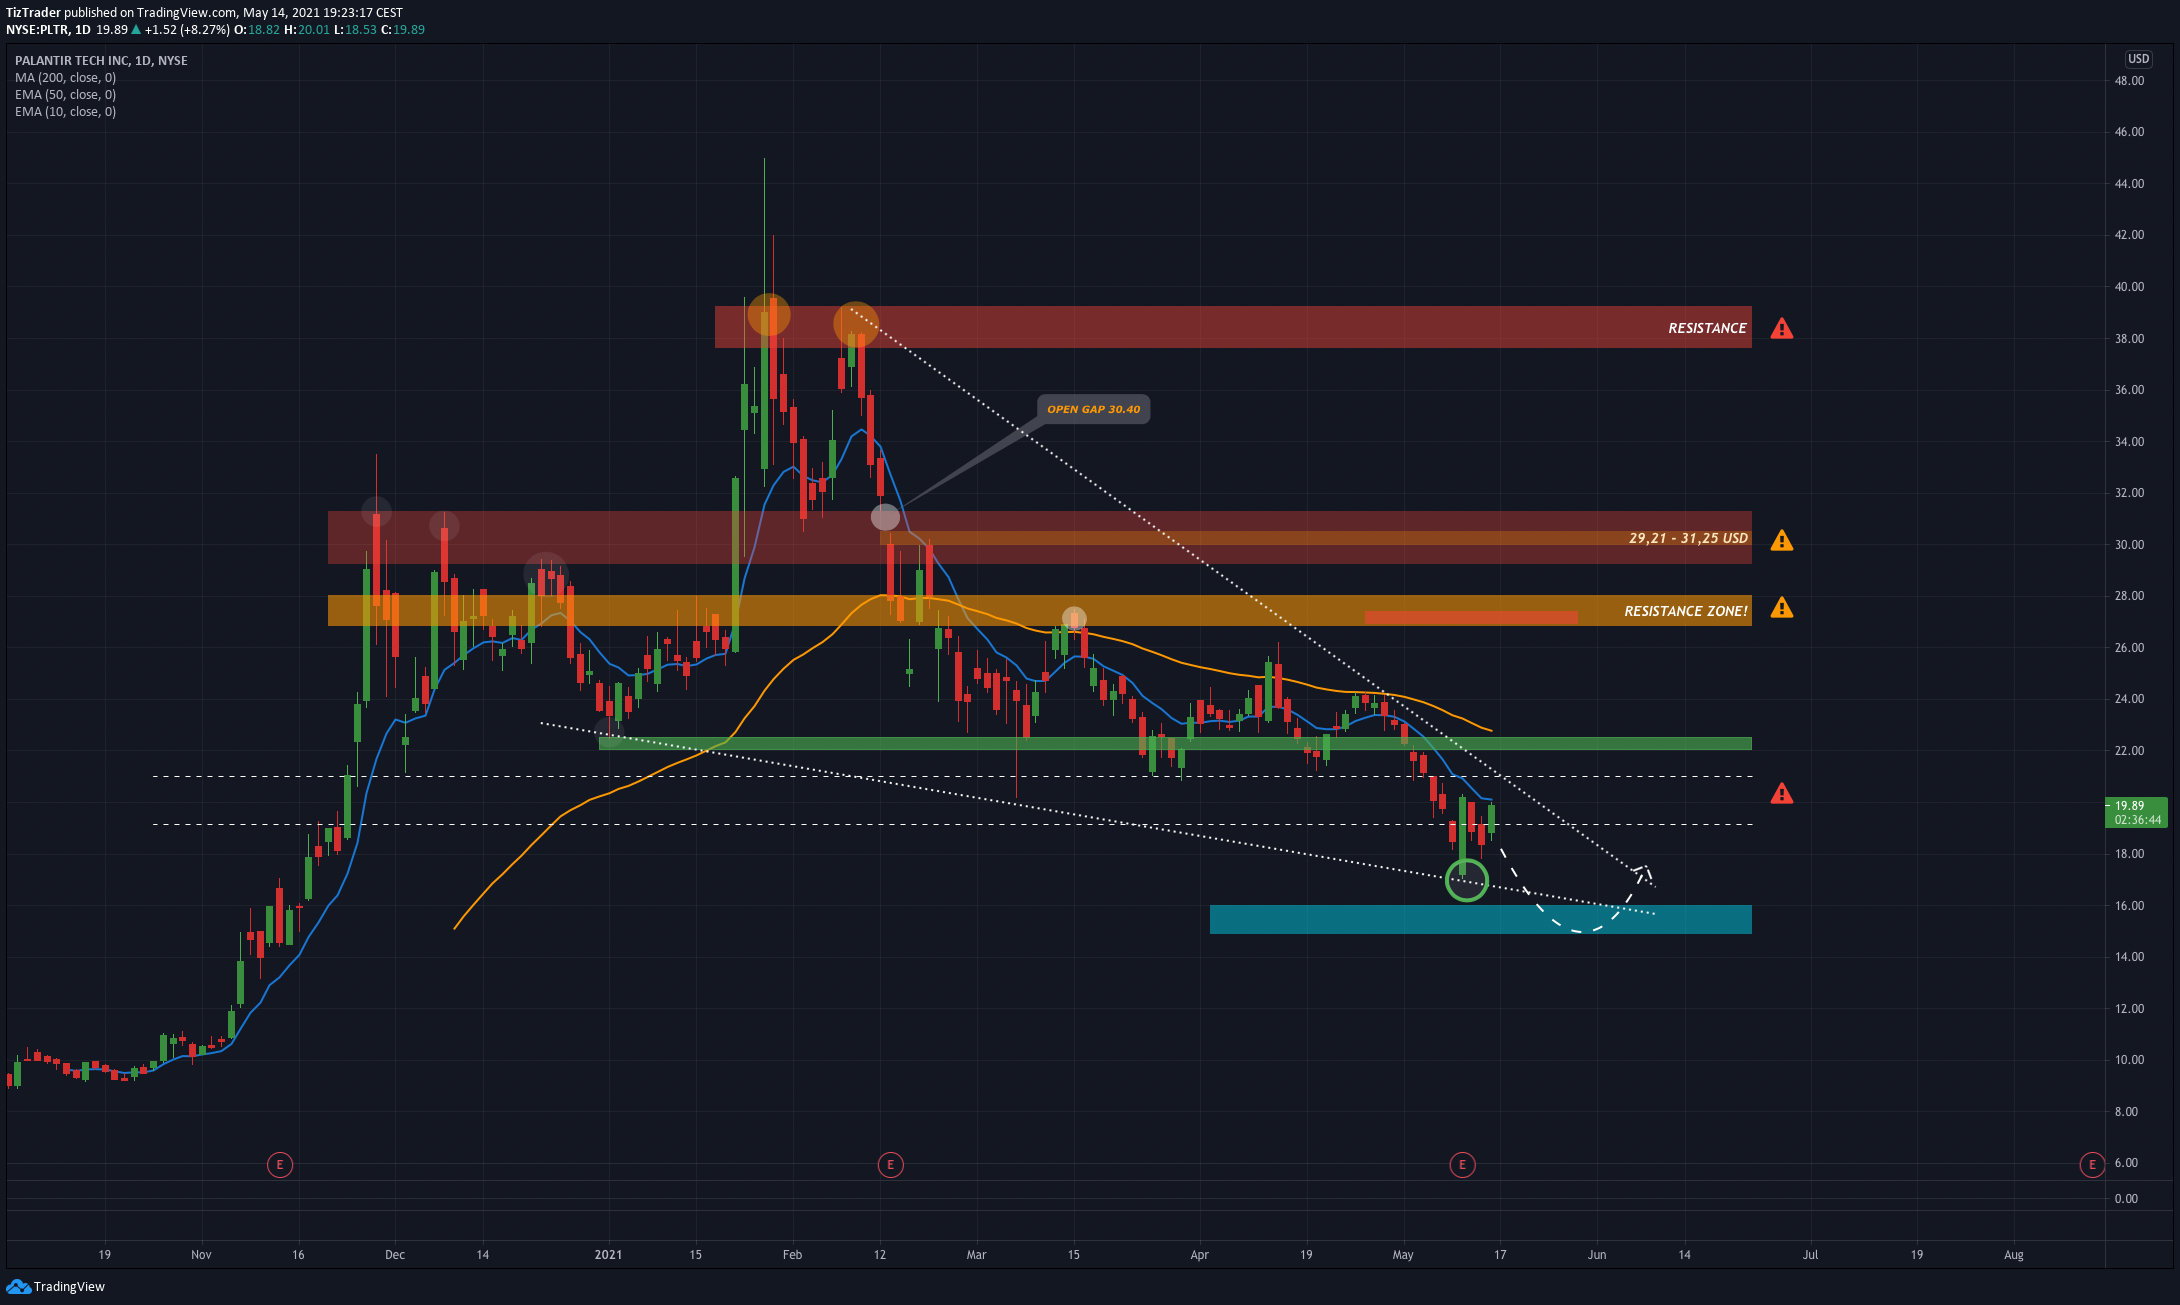This screenshot has width=2180, height=1305.
Task: Click the Jun label on the time axis
Action: pos(1597,1254)
